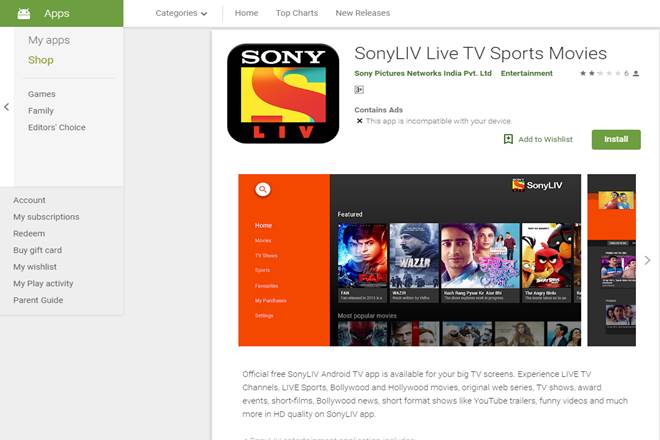The image size is (660, 440).
Task: Click the Add to Wishlist bookmark icon
Action: click(508, 139)
